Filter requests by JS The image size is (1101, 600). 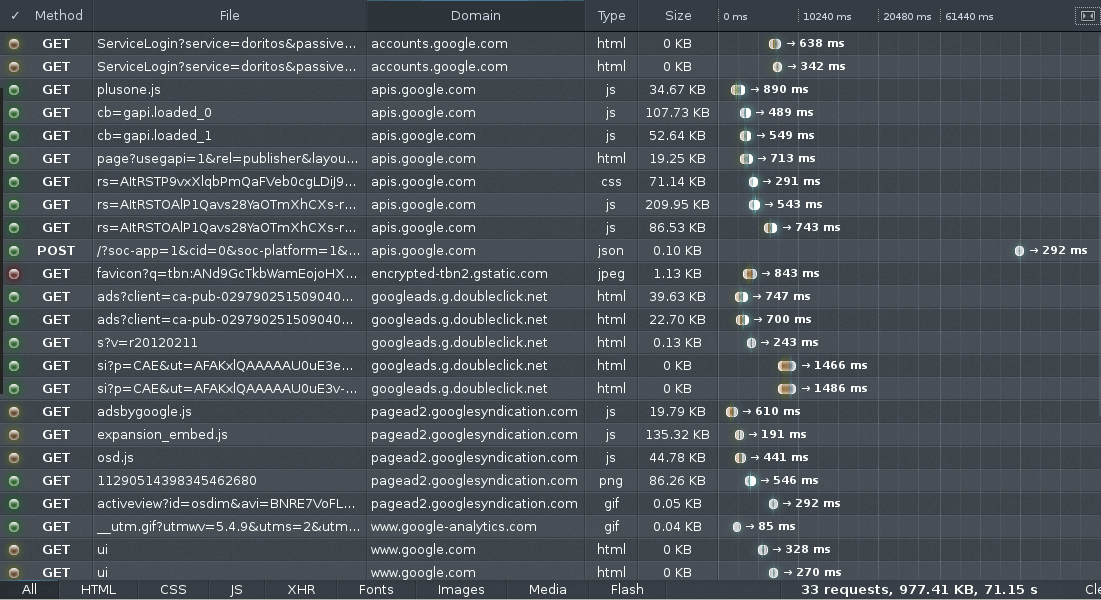(x=237, y=589)
